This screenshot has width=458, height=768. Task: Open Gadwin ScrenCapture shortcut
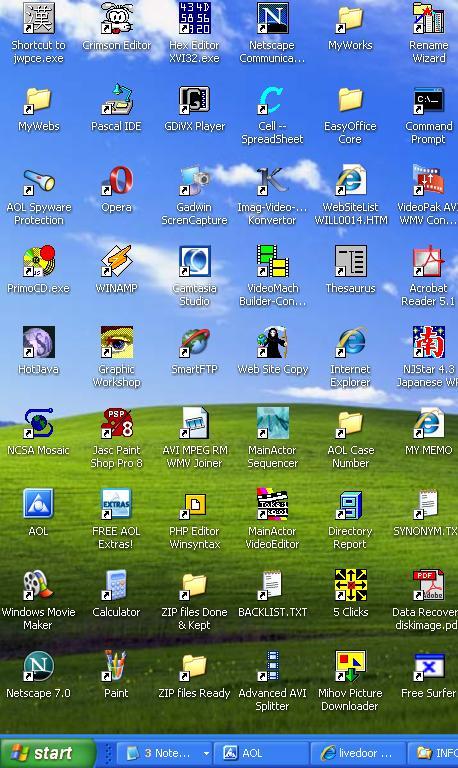pyautogui.click(x=194, y=181)
